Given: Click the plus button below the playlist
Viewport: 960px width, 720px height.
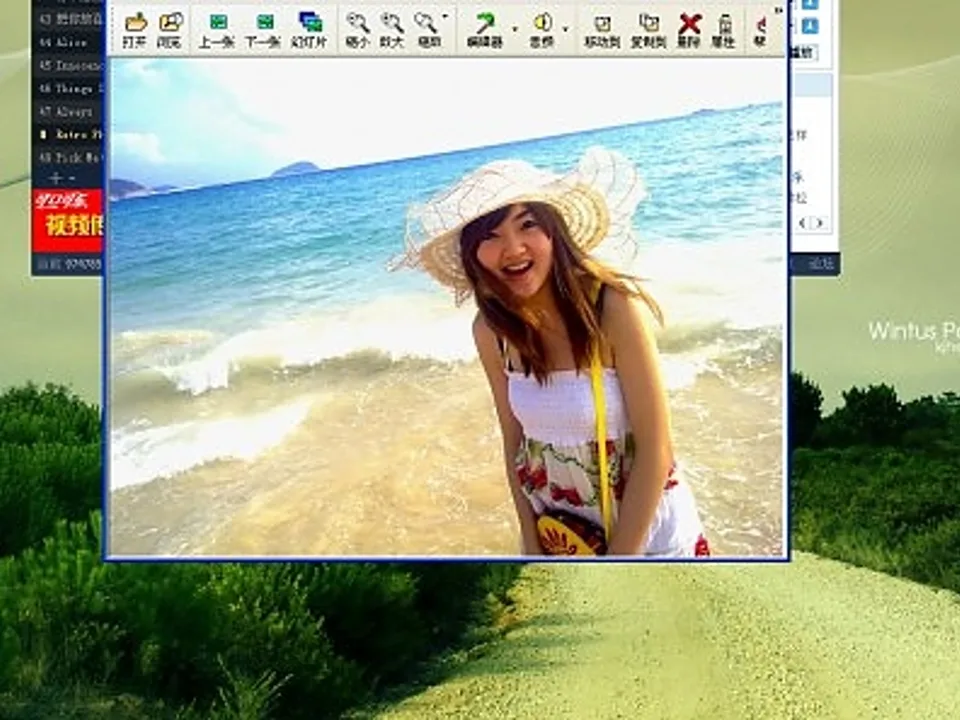Looking at the screenshot, I should tap(56, 177).
